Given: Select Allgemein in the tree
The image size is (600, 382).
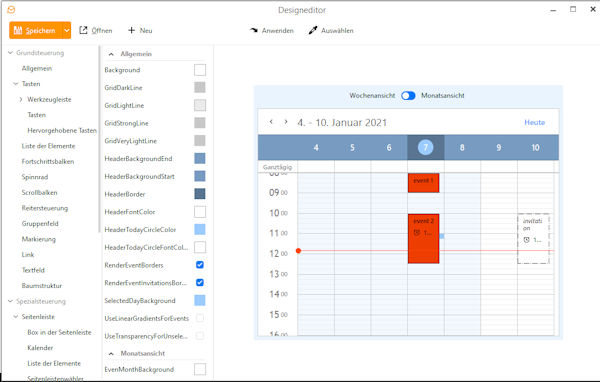Looking at the screenshot, I should click(x=37, y=69).
